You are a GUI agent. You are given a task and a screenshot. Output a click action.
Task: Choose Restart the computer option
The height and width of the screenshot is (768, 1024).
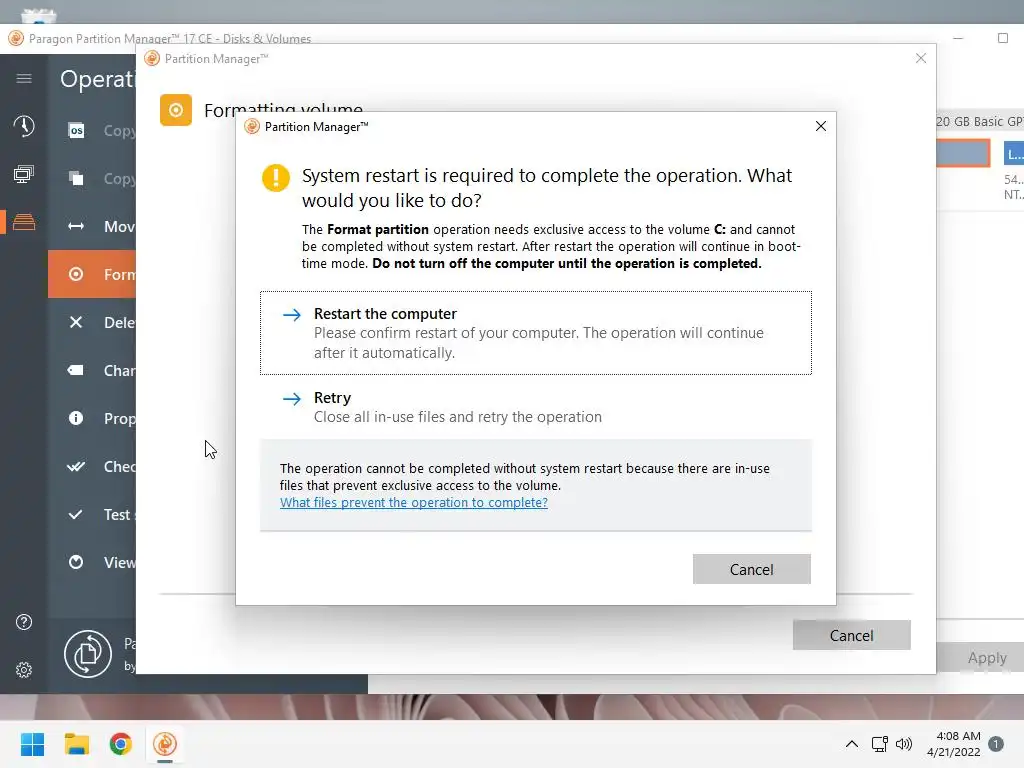point(536,333)
